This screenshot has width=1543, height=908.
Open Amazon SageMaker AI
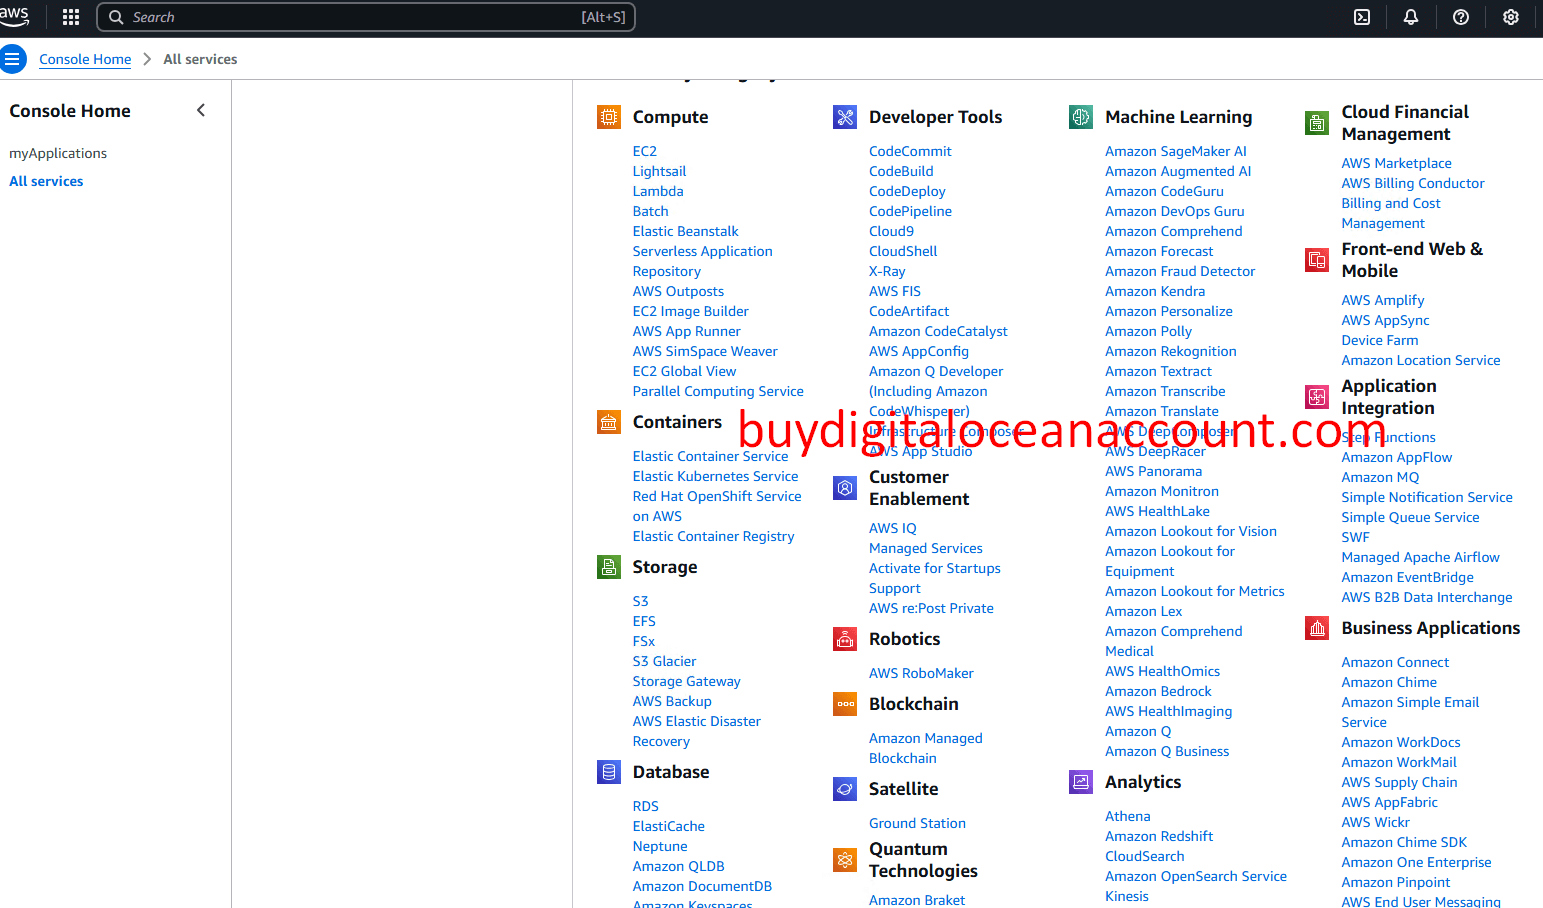coord(1175,150)
